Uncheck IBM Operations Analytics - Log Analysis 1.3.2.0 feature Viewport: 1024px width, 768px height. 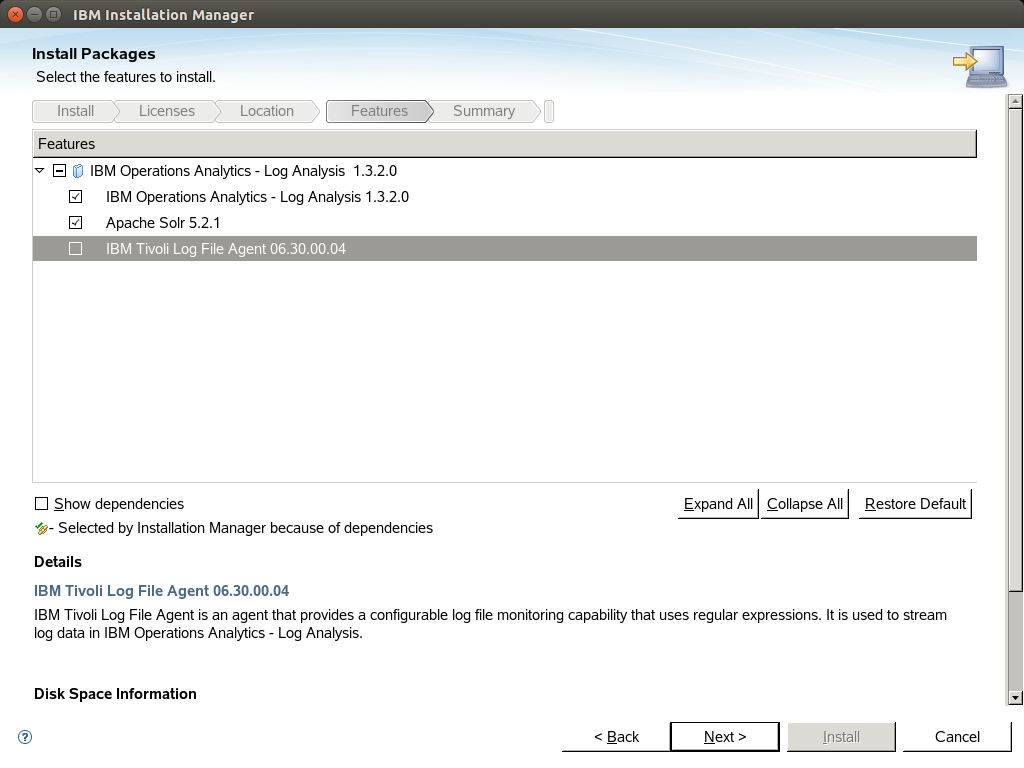click(x=76, y=197)
